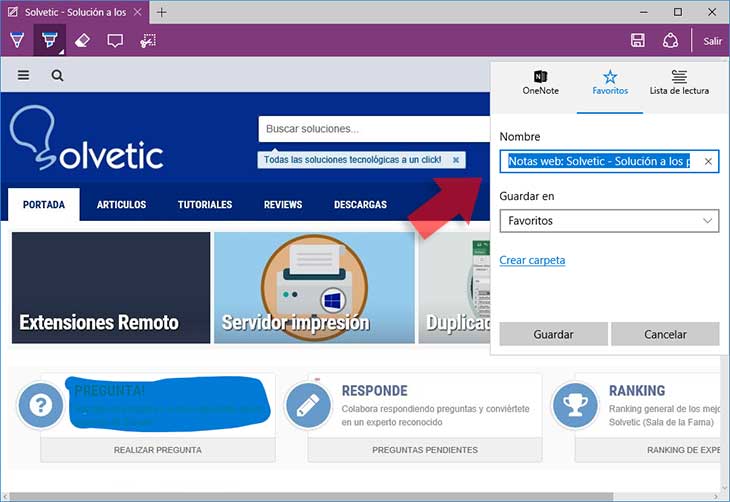Viewport: 730px width, 502px height.
Task: Click the Save web note floppy icon
Action: point(638,41)
